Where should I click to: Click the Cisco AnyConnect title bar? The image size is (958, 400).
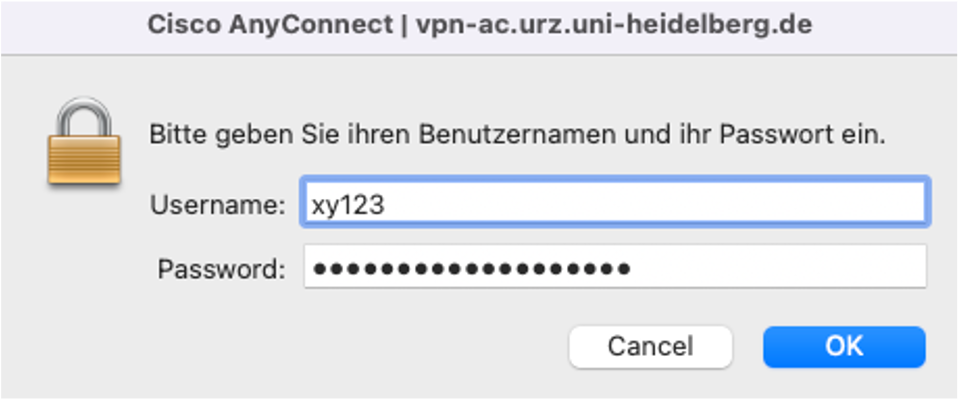pos(479,26)
